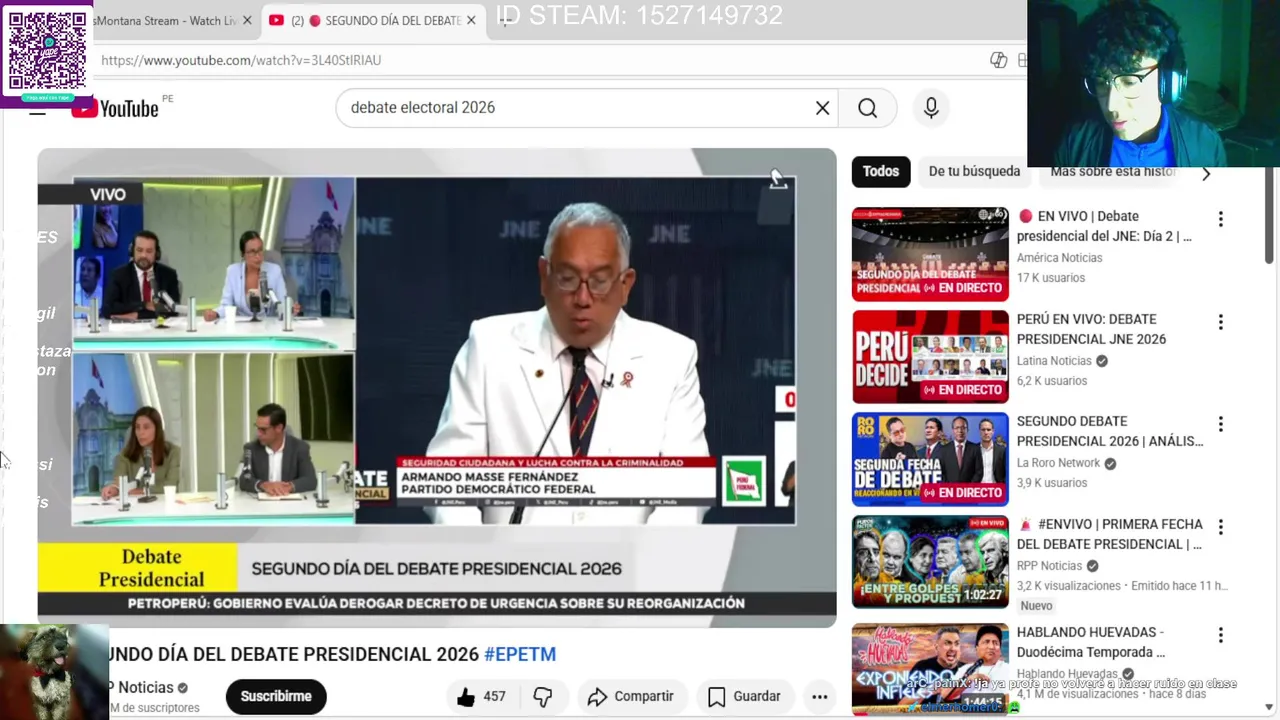The height and width of the screenshot is (720, 1280).
Task: Open América Noticias debate thumbnail
Action: (930, 254)
